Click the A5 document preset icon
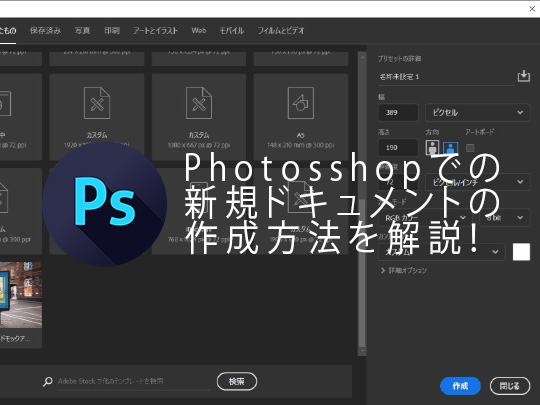540x405 pixels. click(301, 103)
